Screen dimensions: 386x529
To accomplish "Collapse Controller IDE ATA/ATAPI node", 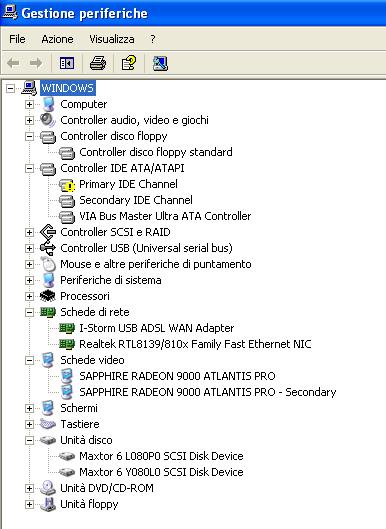I will [x=29, y=168].
